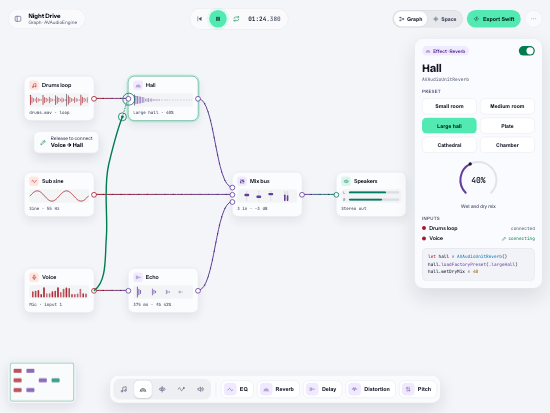Switch to Graph view tab
Viewport: 550px width, 413px height.
410,19
